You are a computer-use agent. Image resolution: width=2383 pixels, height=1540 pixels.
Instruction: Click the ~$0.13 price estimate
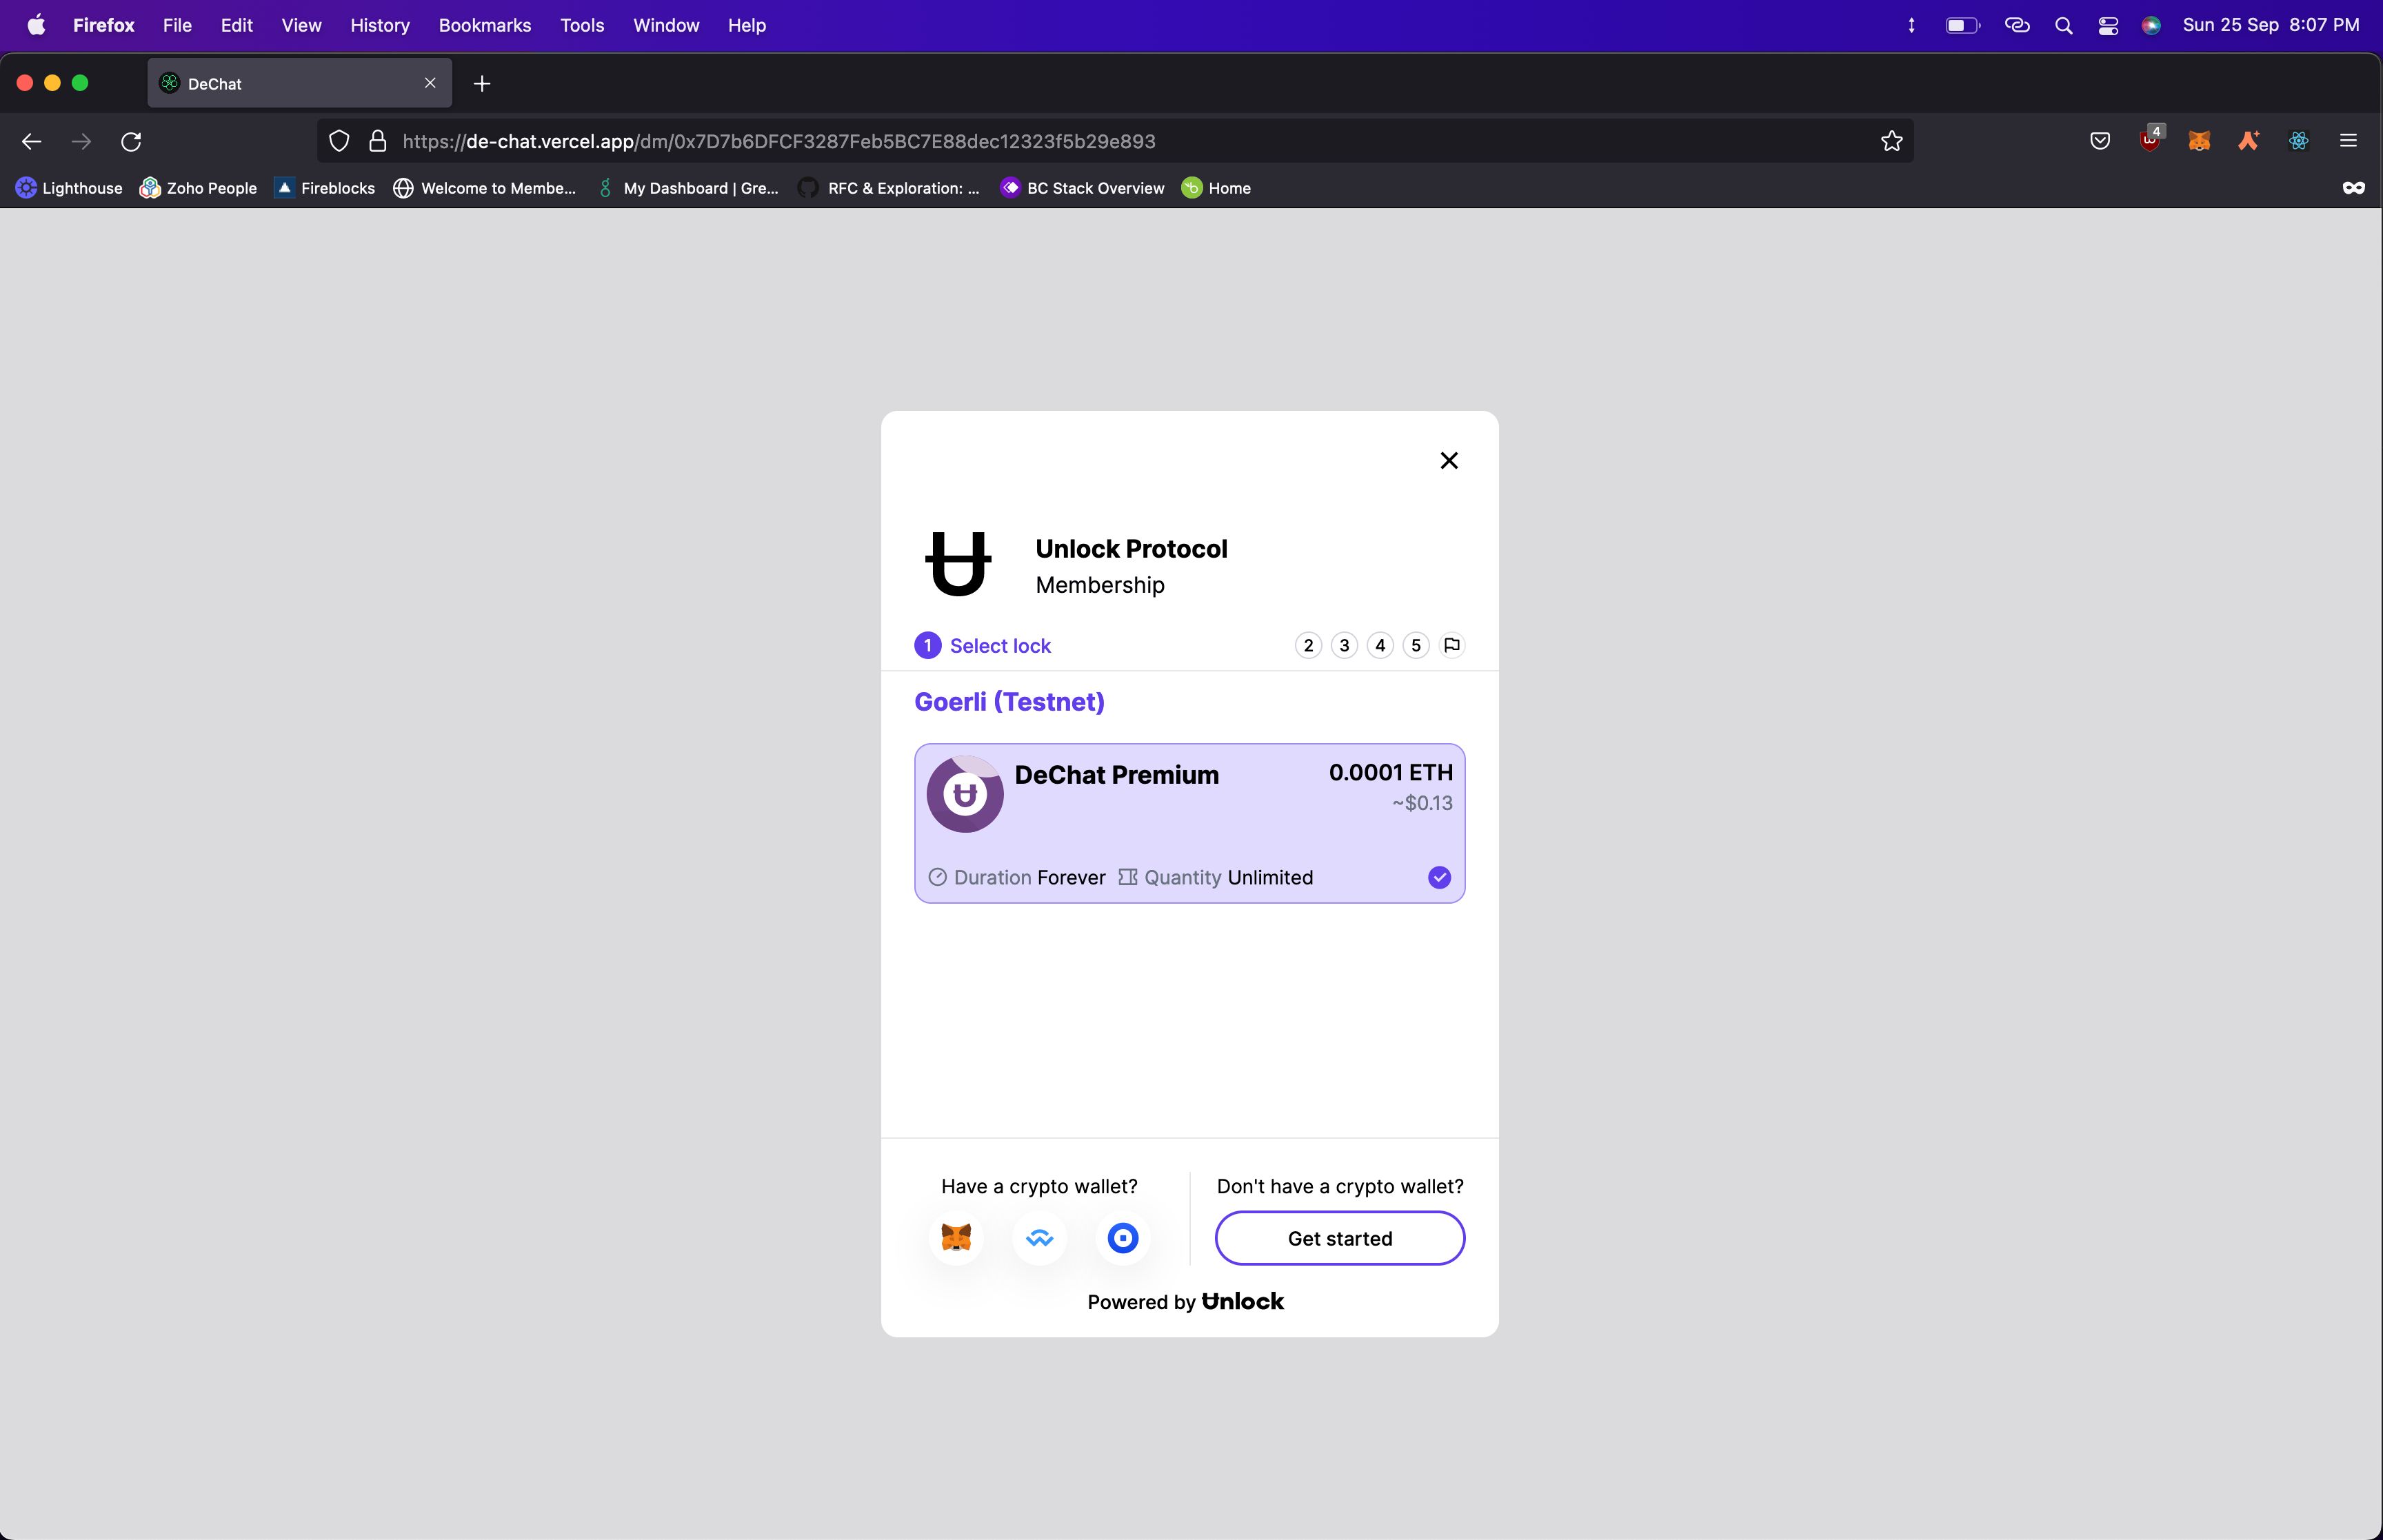coord(1422,803)
